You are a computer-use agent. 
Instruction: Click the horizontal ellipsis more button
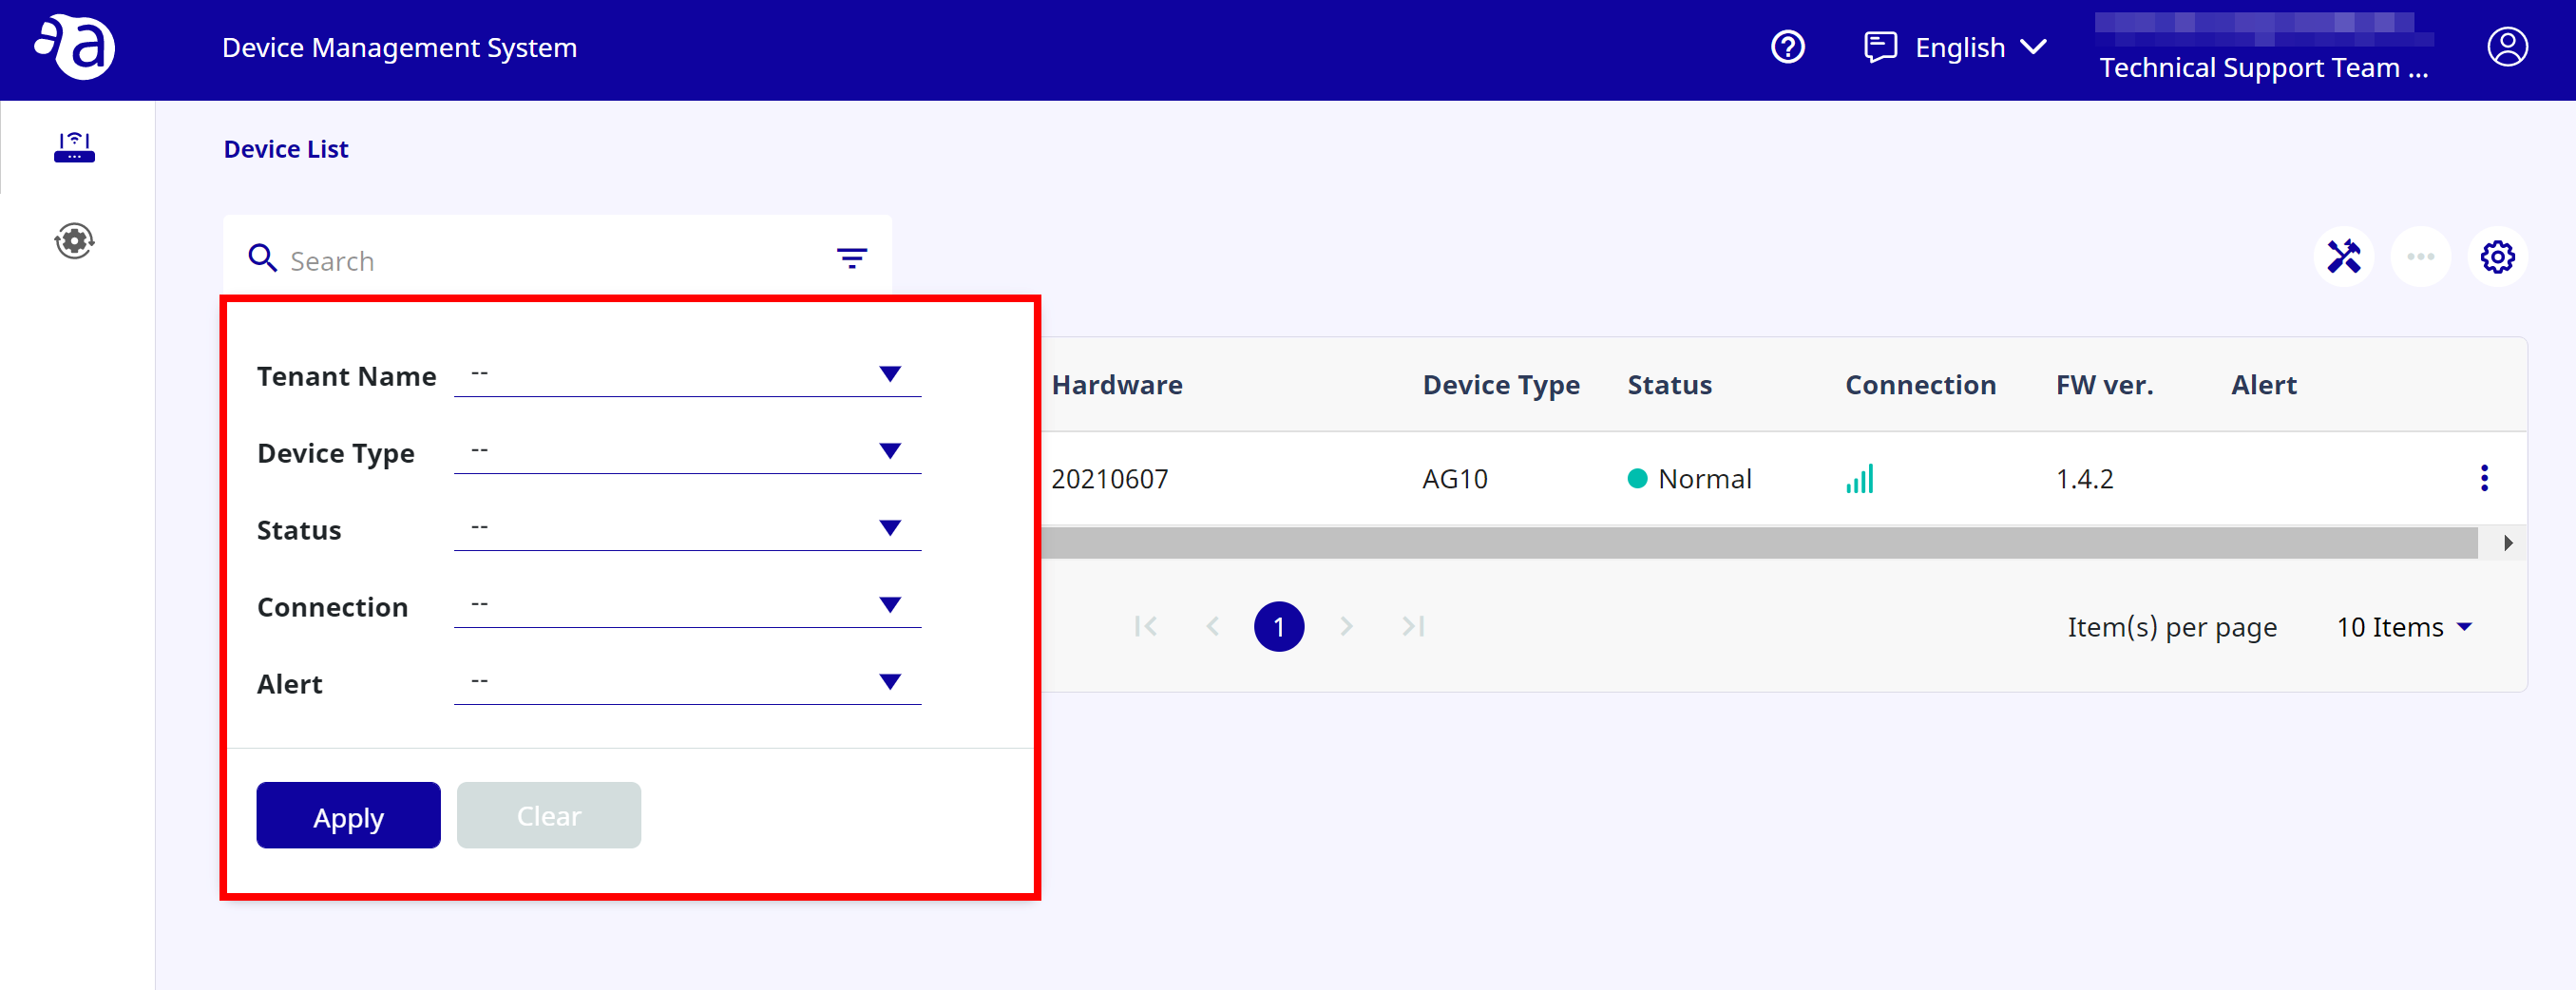tap(2420, 257)
